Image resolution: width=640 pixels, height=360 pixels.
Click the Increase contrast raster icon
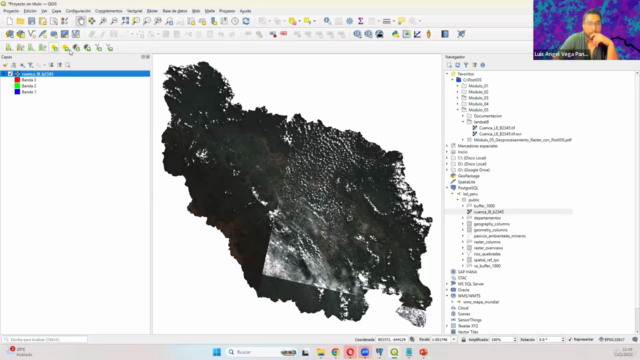pos(76,48)
